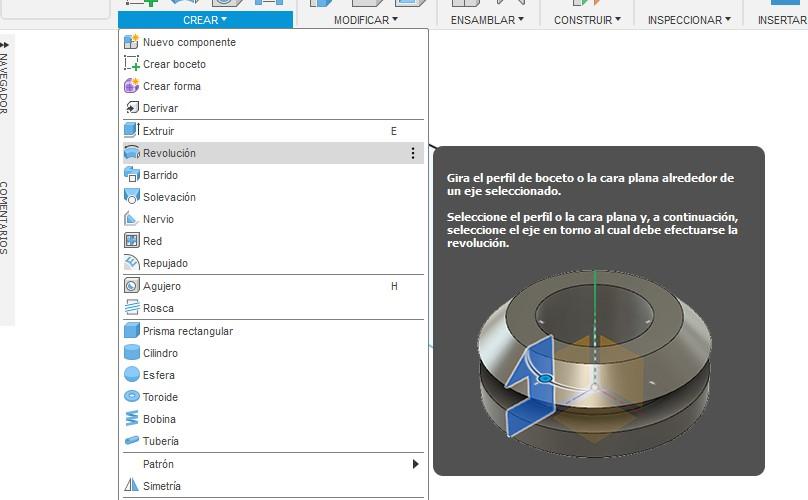Choose Crear boceto menu entry
Viewport: 808px width, 500px height.
click(x=273, y=64)
